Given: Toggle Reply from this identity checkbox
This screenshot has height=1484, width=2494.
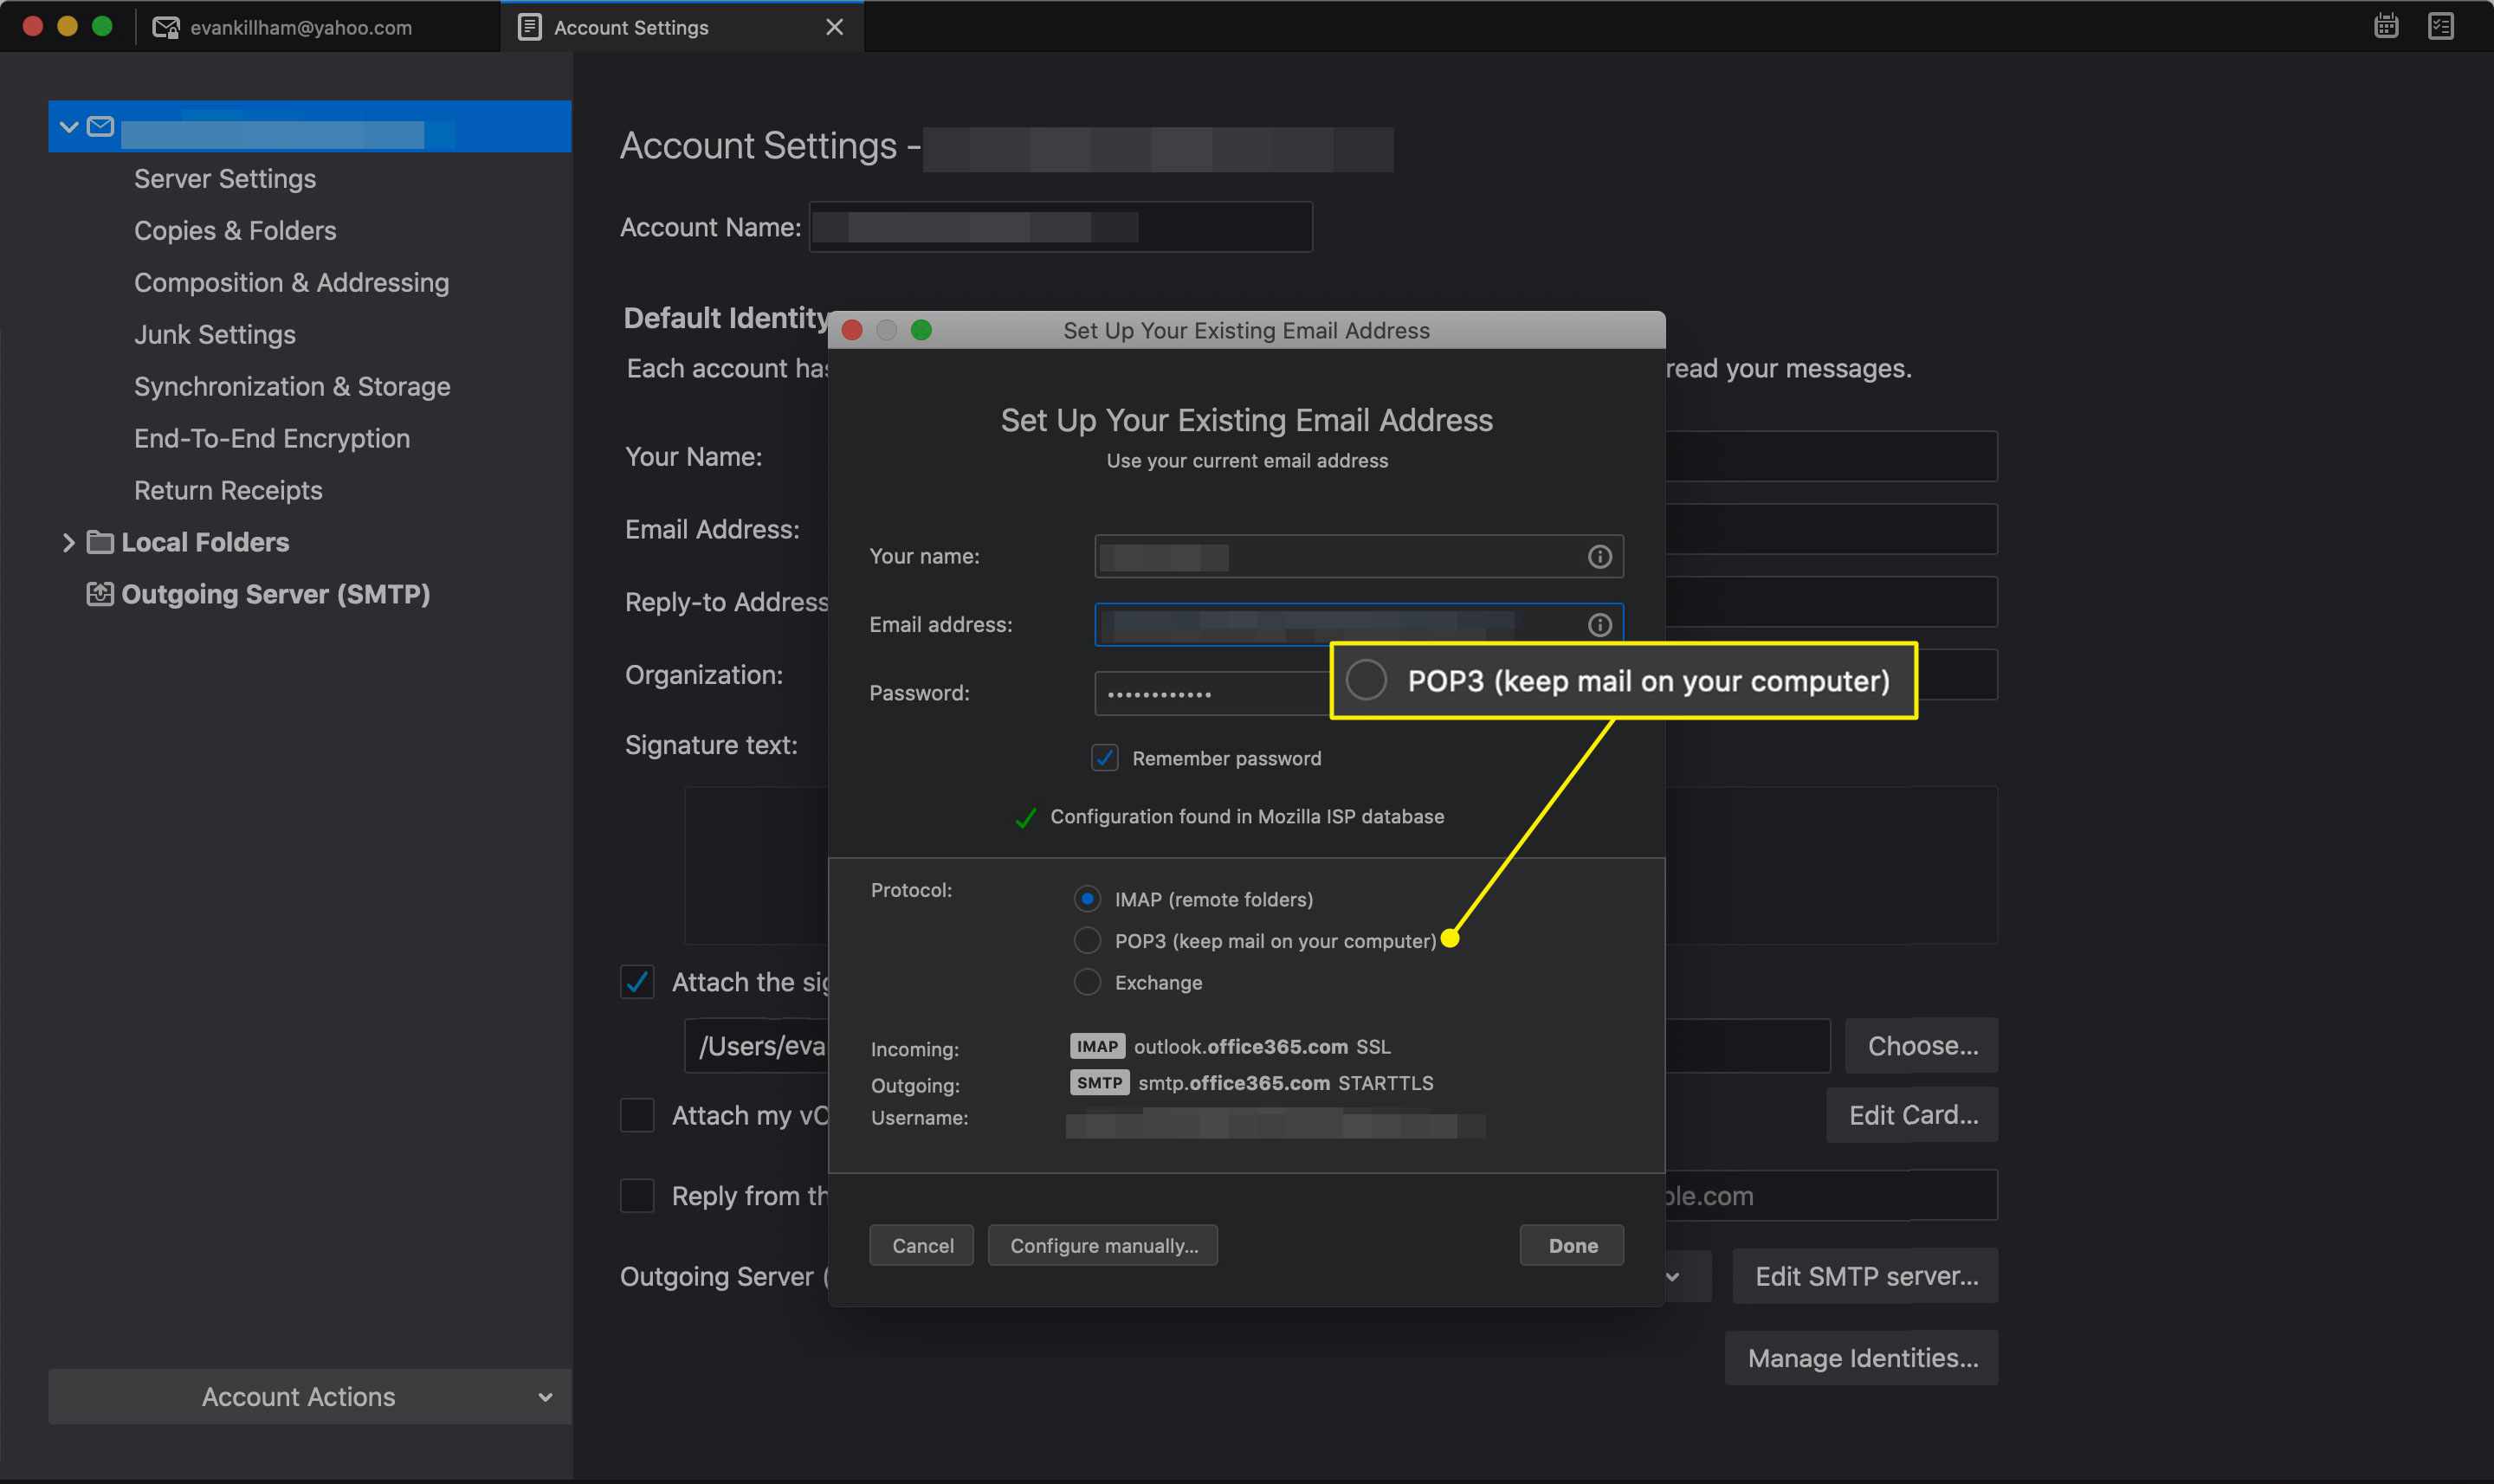Looking at the screenshot, I should pos(637,1196).
